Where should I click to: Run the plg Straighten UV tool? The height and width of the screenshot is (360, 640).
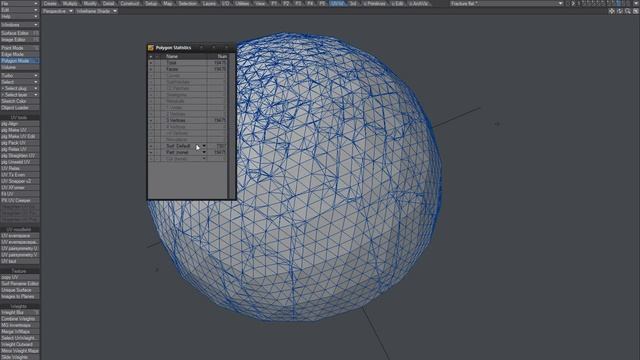click(x=20, y=156)
